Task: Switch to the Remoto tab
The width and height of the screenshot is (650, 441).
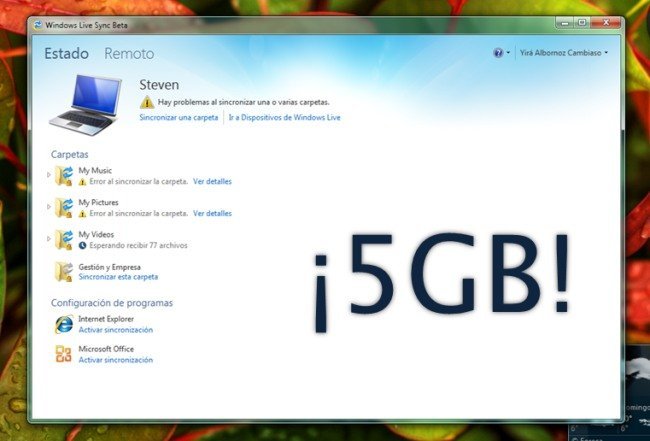Action: [129, 53]
